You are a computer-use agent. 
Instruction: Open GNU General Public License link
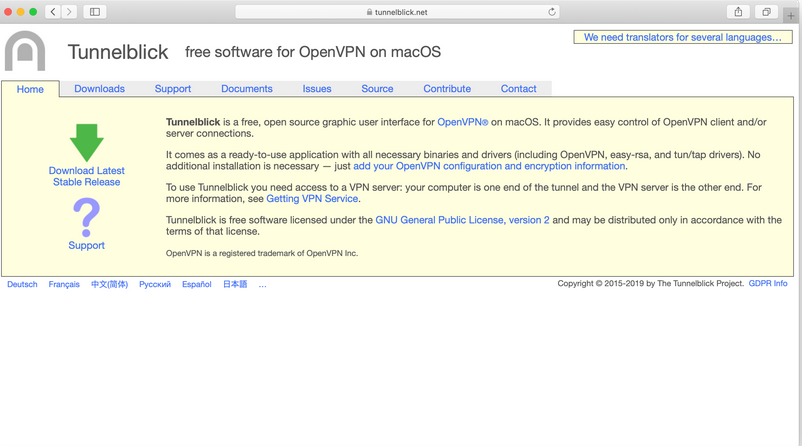point(462,220)
